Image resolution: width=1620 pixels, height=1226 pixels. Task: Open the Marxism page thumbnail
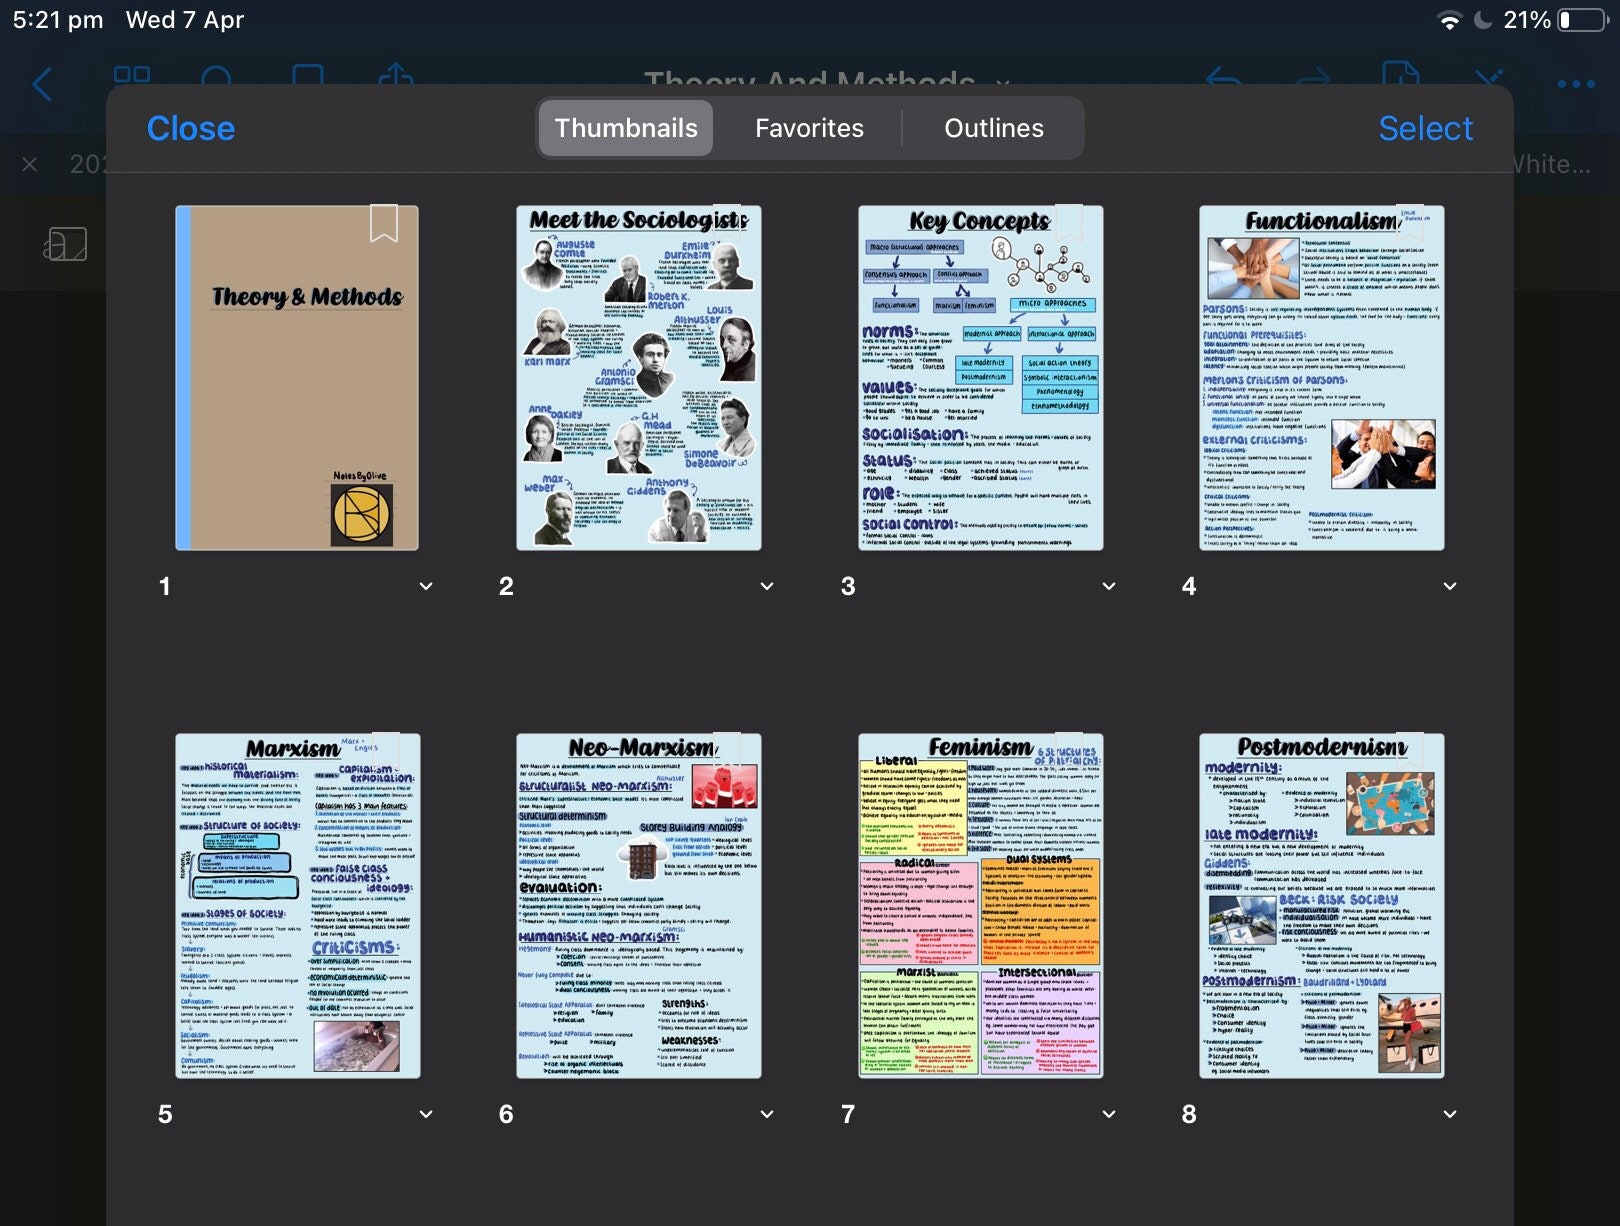[298, 906]
